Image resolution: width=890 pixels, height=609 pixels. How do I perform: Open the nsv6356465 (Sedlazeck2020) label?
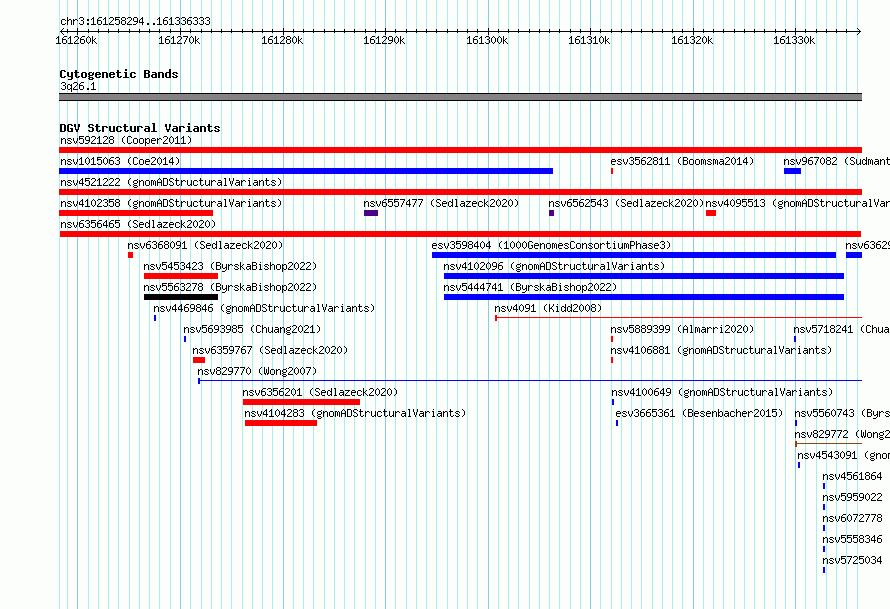pyautogui.click(x=138, y=224)
